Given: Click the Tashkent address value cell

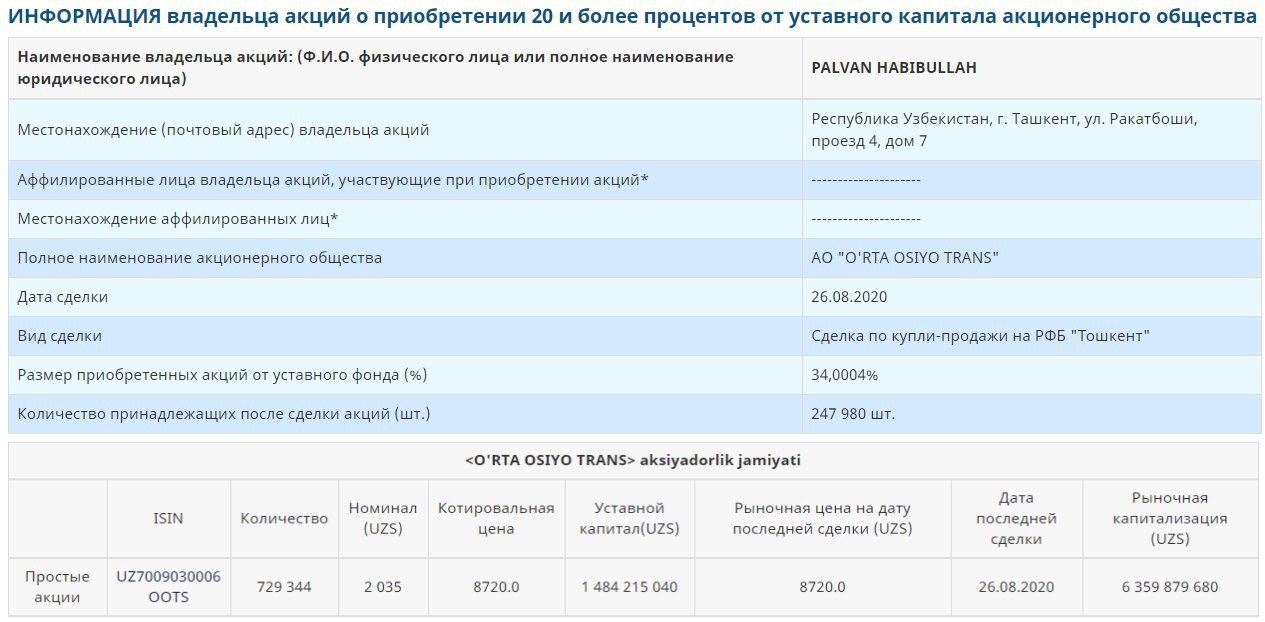Looking at the screenshot, I should [1031, 130].
